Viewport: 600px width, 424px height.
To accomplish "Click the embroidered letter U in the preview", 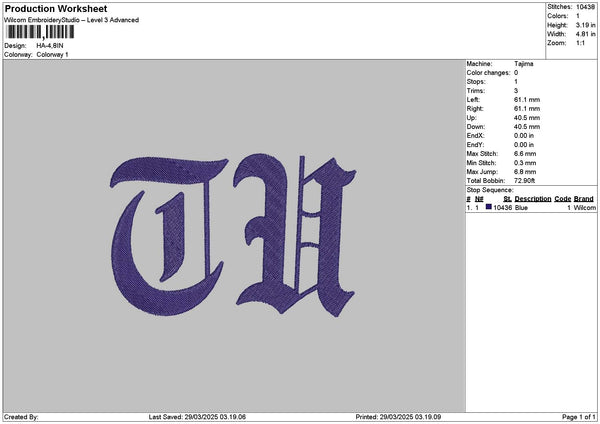I will pyautogui.click(x=295, y=235).
